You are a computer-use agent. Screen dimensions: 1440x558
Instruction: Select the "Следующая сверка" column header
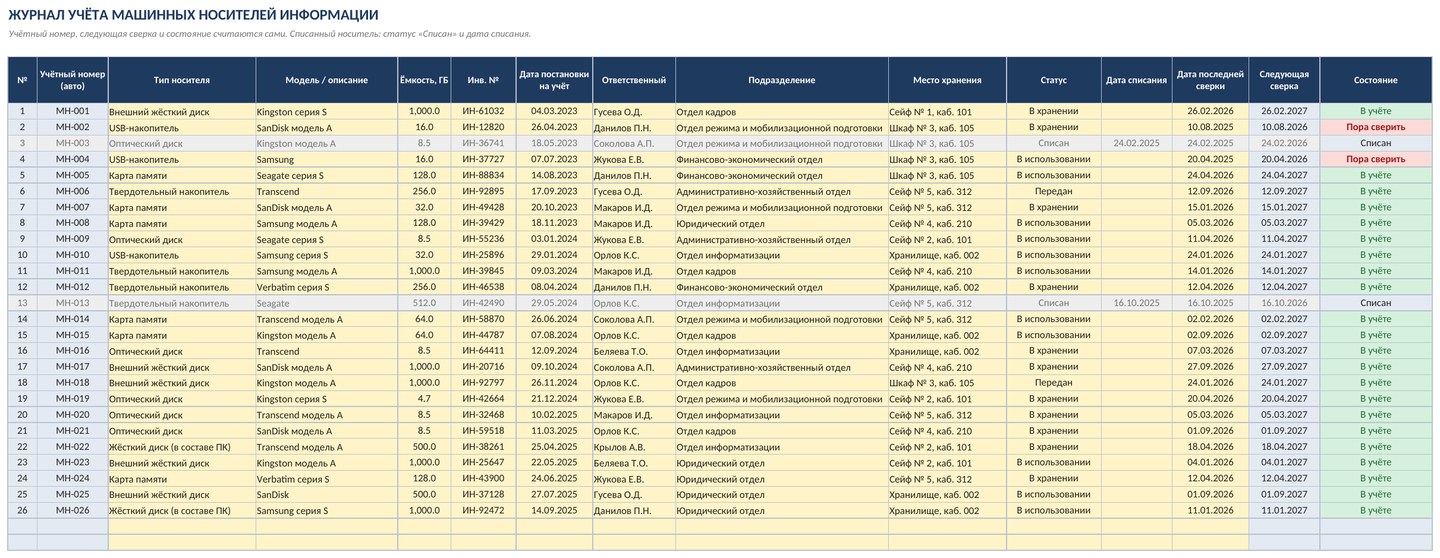(x=1284, y=80)
